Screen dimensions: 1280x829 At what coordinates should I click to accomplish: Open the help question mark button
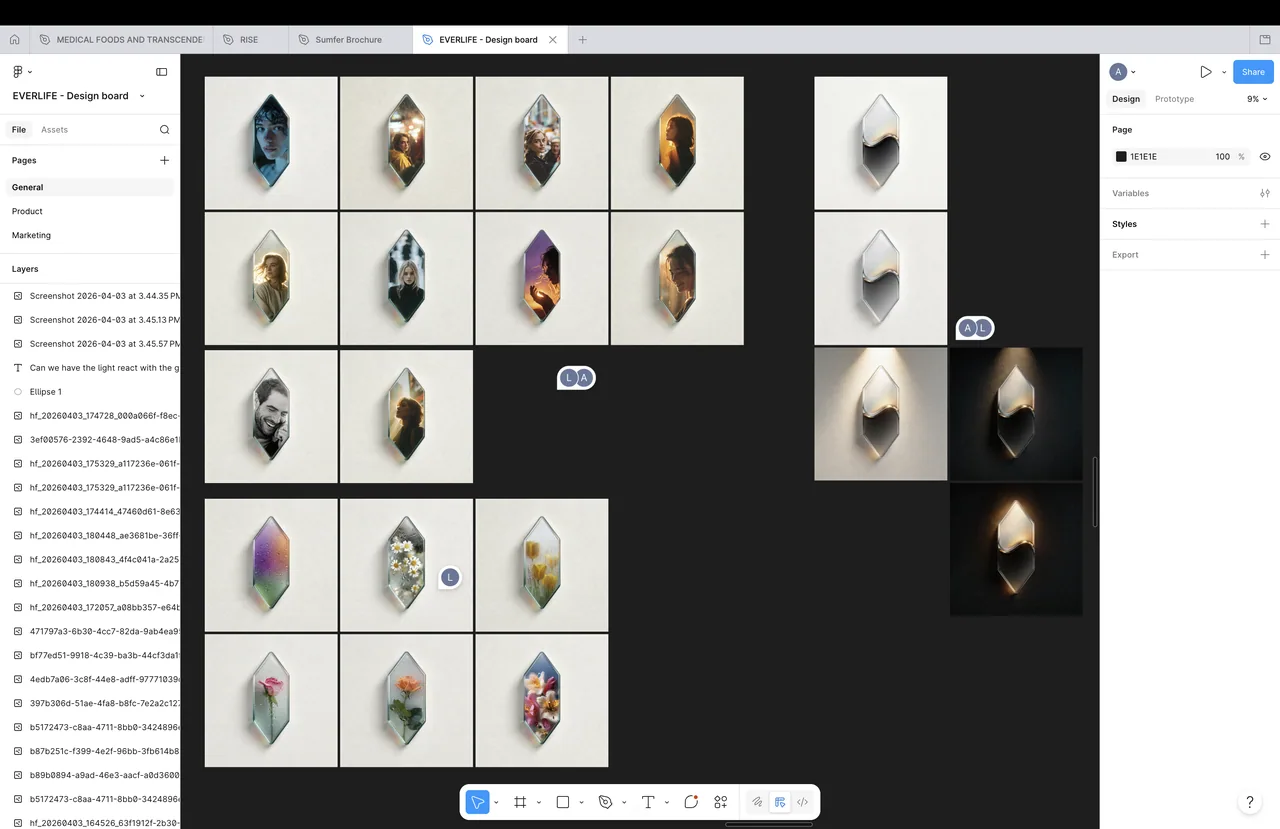[x=1249, y=802]
